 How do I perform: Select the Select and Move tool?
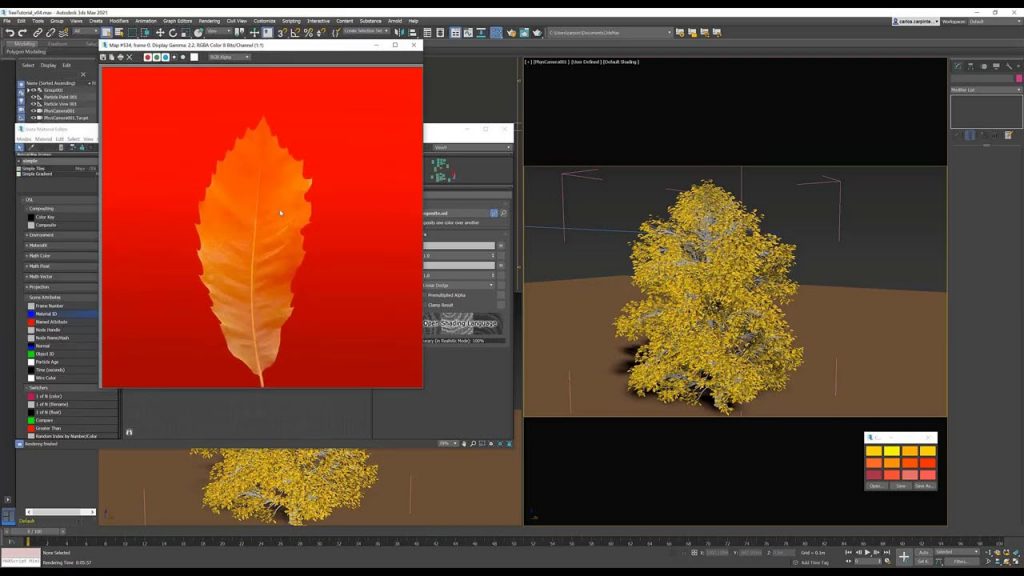point(160,31)
